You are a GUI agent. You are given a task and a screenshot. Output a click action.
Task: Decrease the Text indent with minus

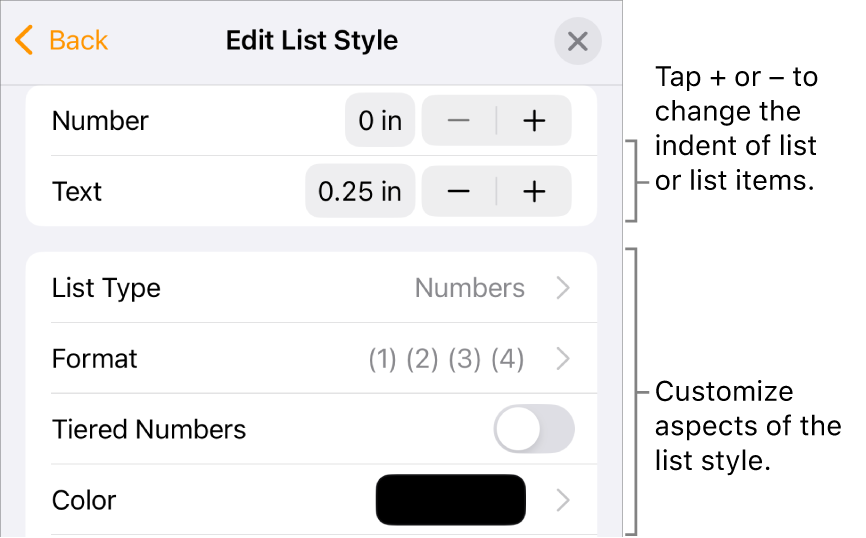click(459, 192)
